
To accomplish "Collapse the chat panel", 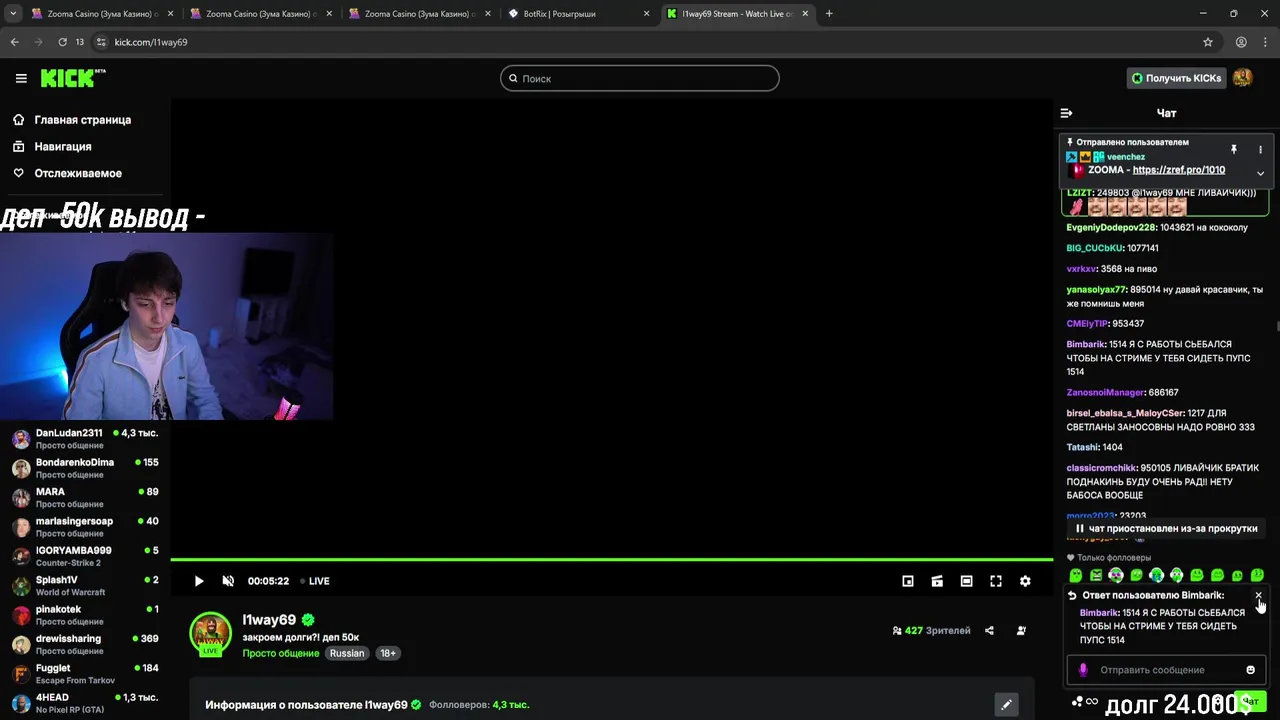I will pos(1066,113).
